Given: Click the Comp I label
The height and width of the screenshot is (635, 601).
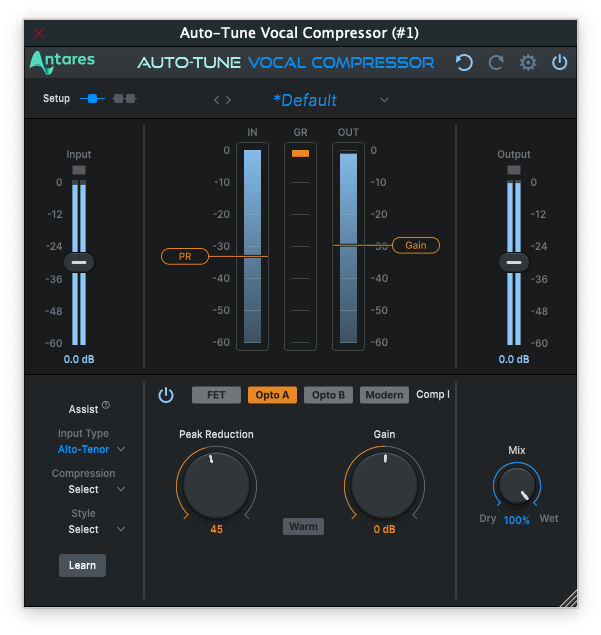Looking at the screenshot, I should [433, 394].
